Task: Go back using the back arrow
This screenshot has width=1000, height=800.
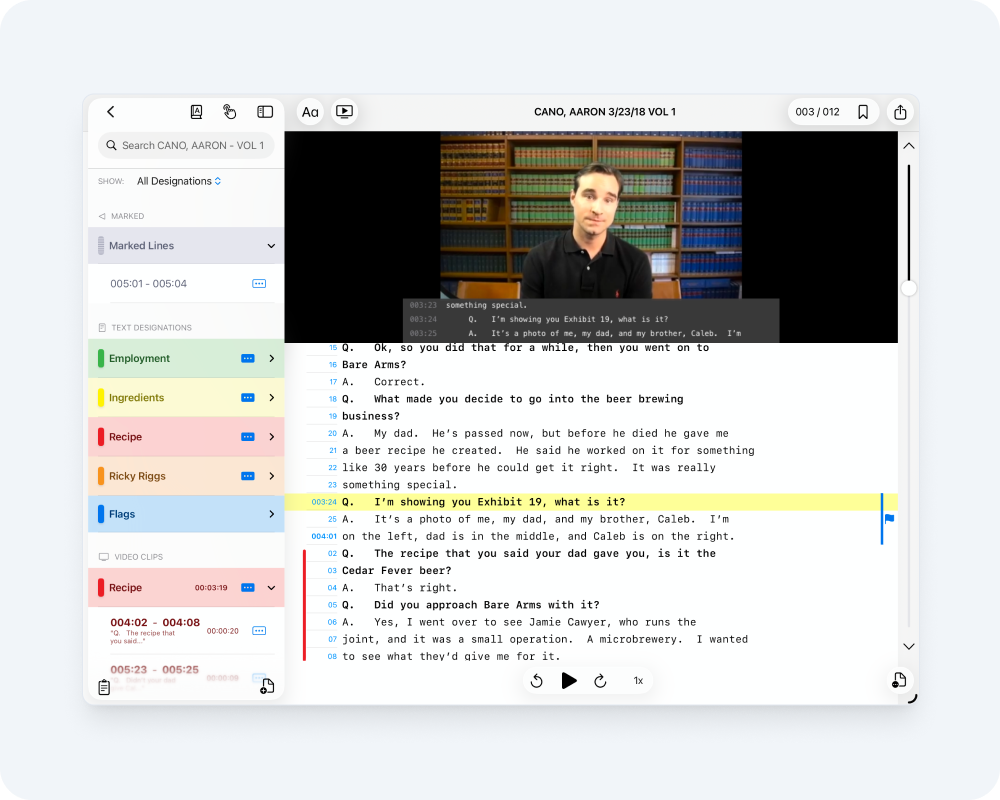Action: pos(111,112)
